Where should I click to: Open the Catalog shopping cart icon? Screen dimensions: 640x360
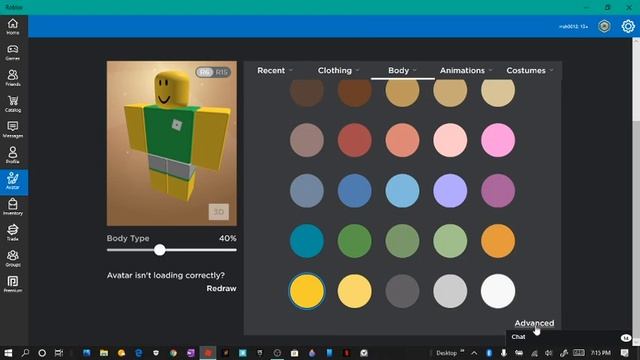click(x=13, y=103)
